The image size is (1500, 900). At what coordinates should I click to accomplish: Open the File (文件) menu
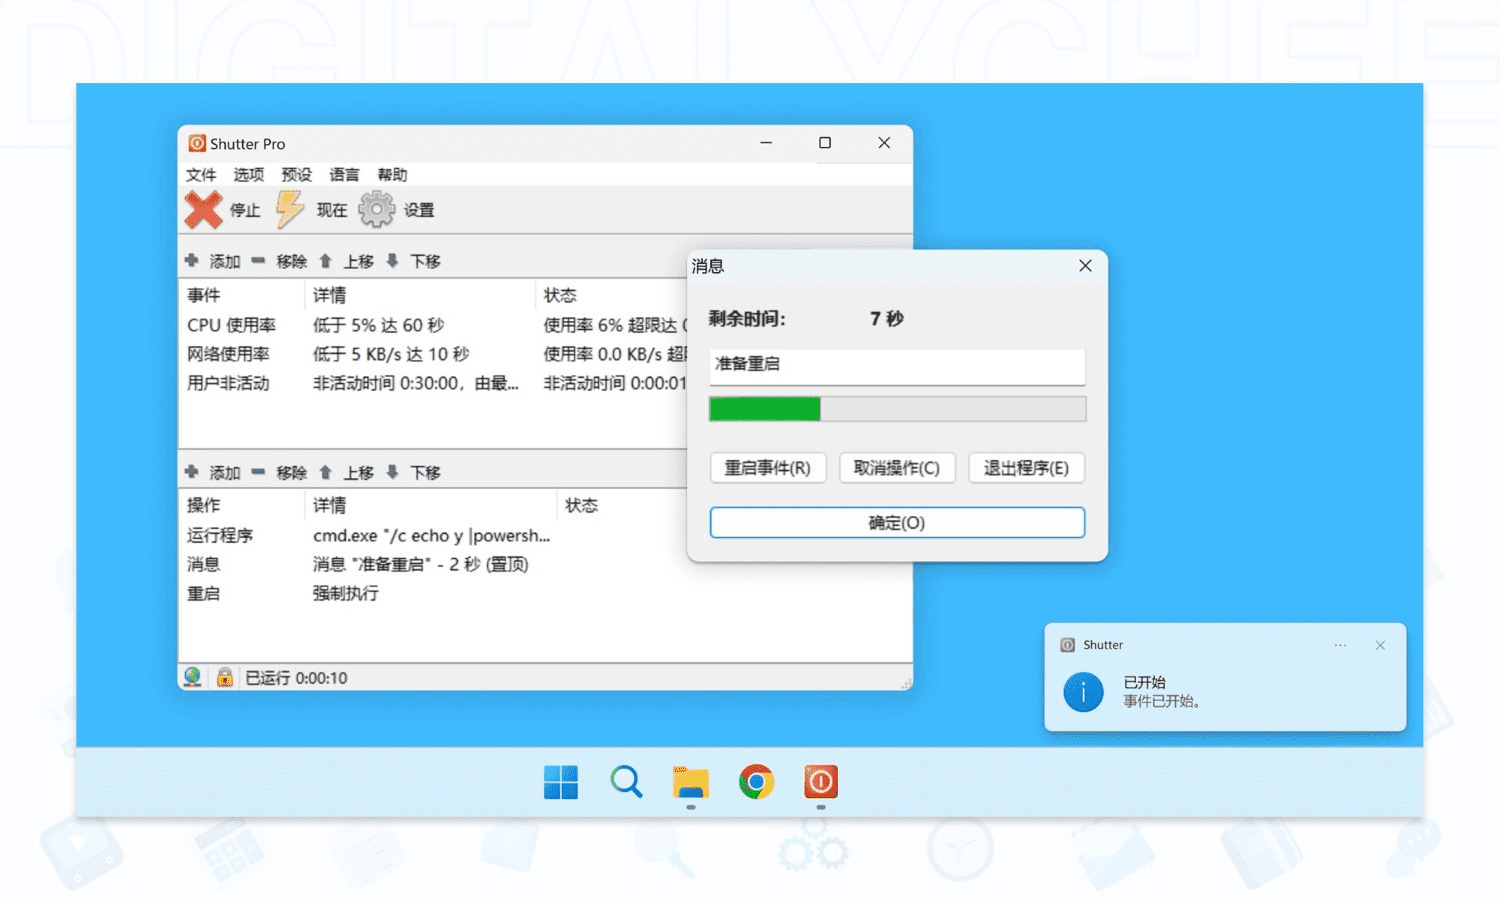click(201, 175)
